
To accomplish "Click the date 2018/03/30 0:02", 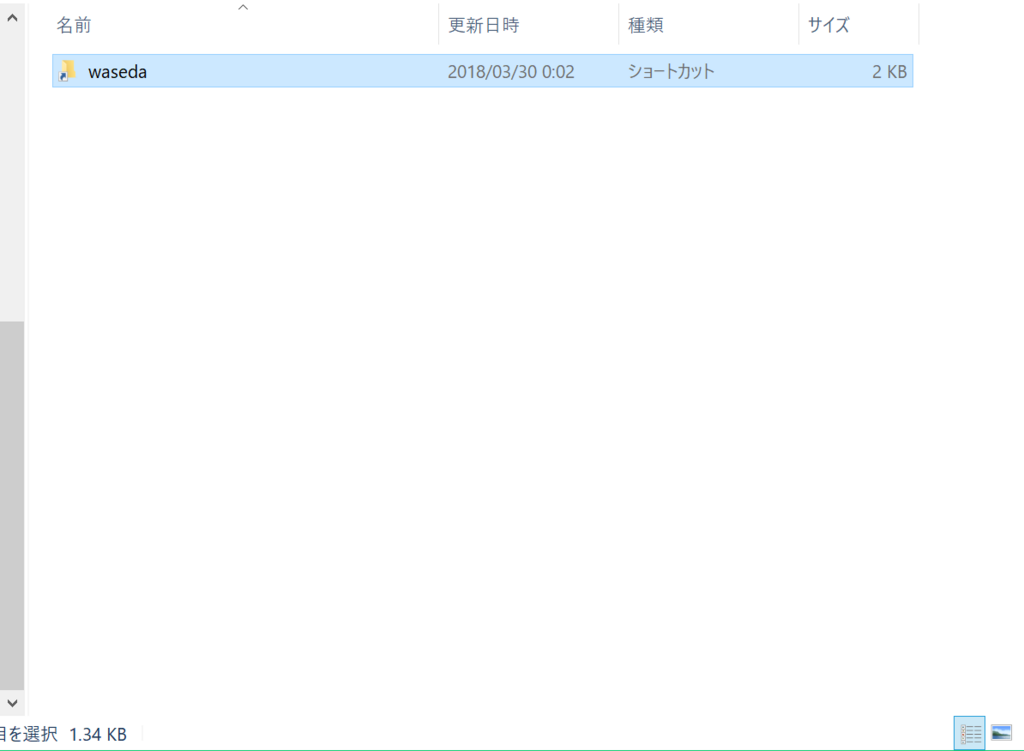I will [511, 72].
